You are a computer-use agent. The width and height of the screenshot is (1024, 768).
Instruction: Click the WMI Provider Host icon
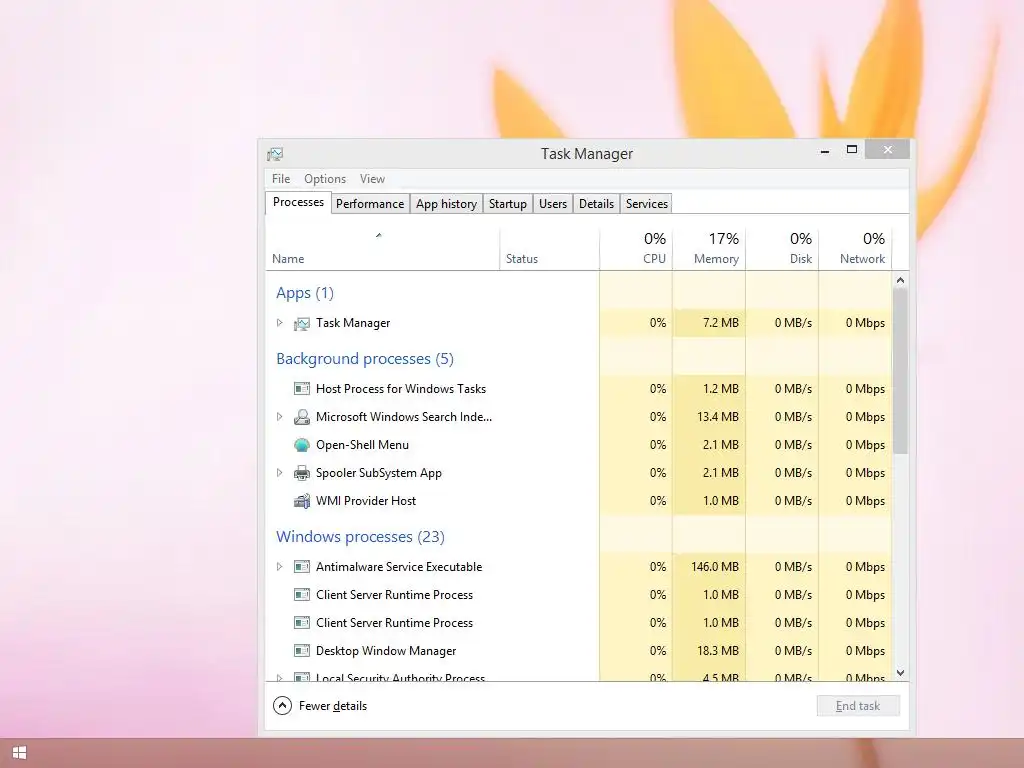point(302,501)
